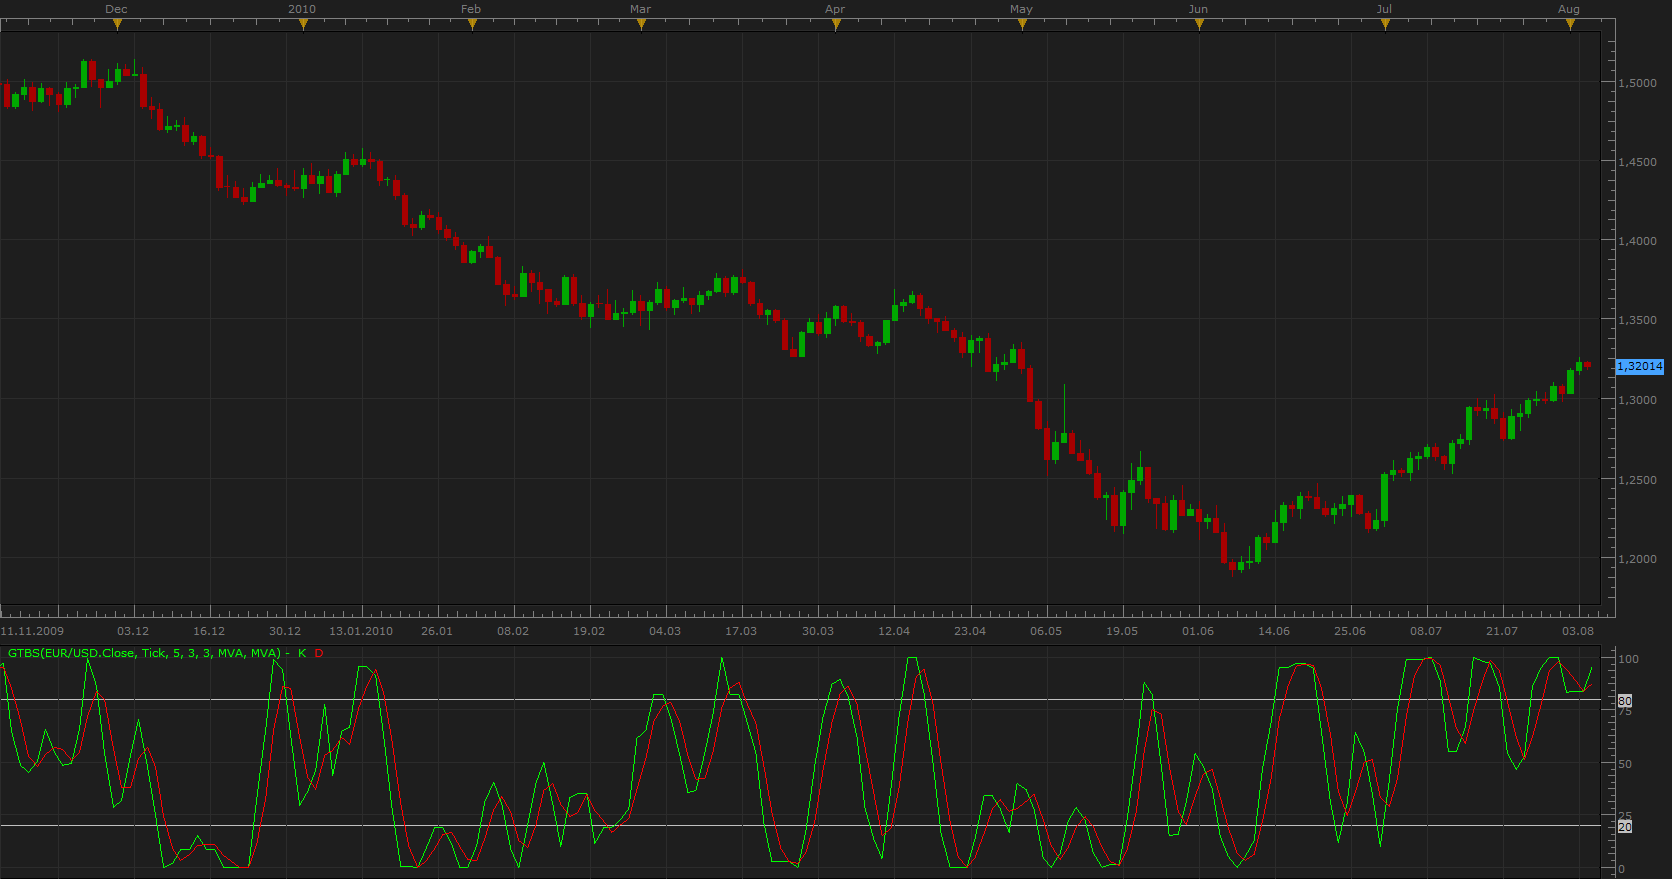Select the Mar month marker triangle
Viewport: 1672px width, 879px height.
[641, 25]
